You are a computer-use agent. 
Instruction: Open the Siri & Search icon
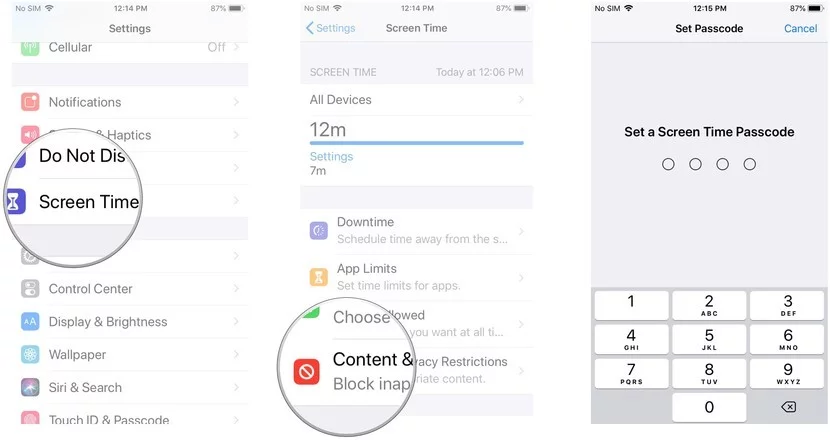click(30, 387)
